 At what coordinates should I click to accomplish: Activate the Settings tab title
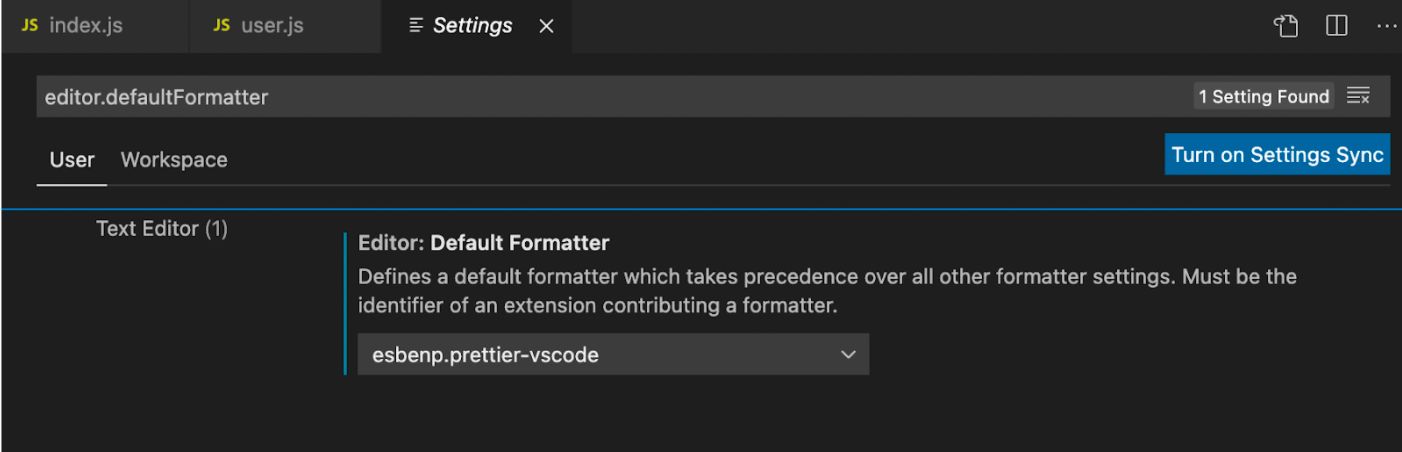472,26
